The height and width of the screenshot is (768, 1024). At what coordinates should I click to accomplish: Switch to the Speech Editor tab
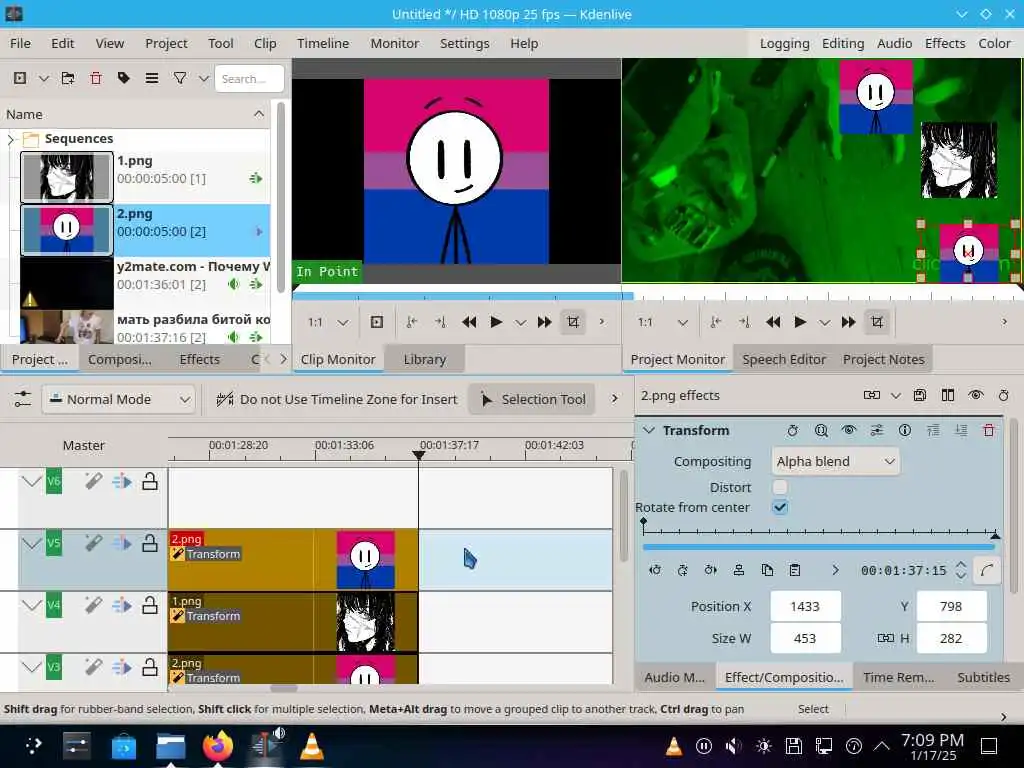click(x=784, y=359)
